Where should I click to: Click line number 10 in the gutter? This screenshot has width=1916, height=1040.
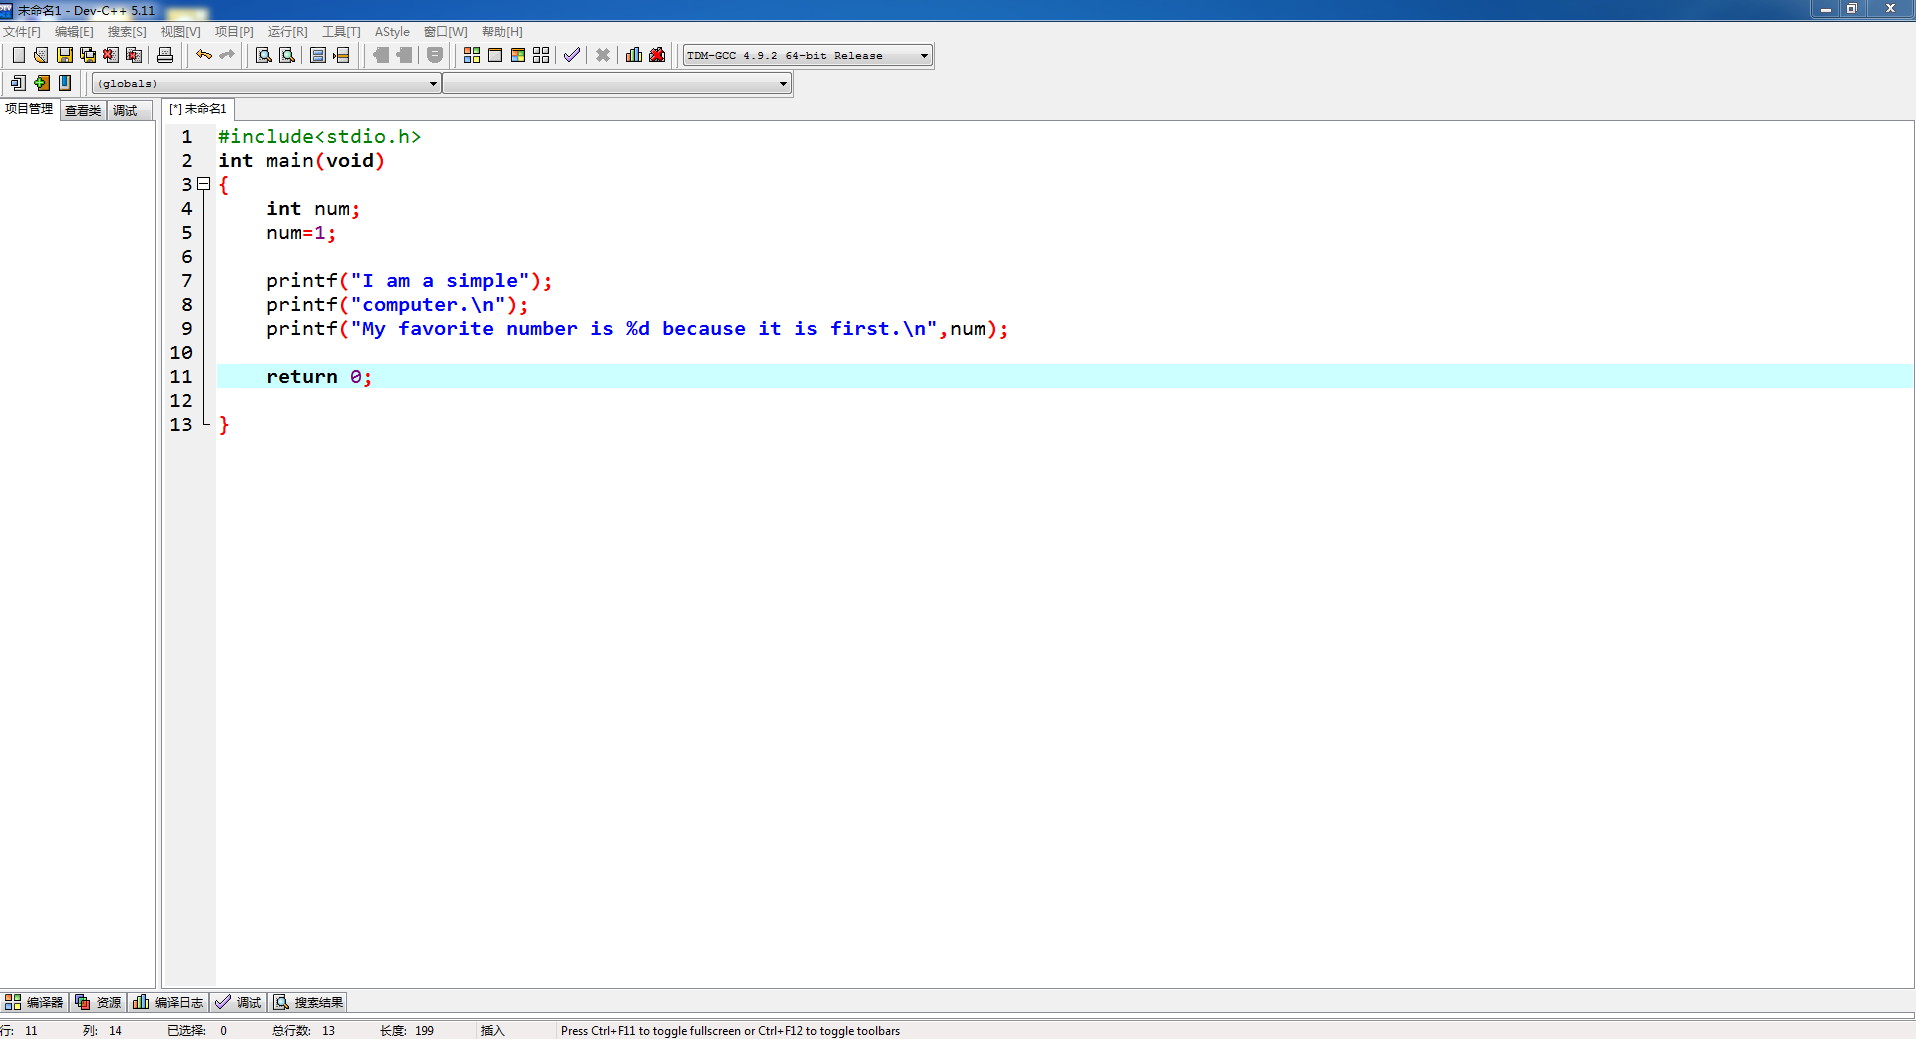tap(181, 353)
